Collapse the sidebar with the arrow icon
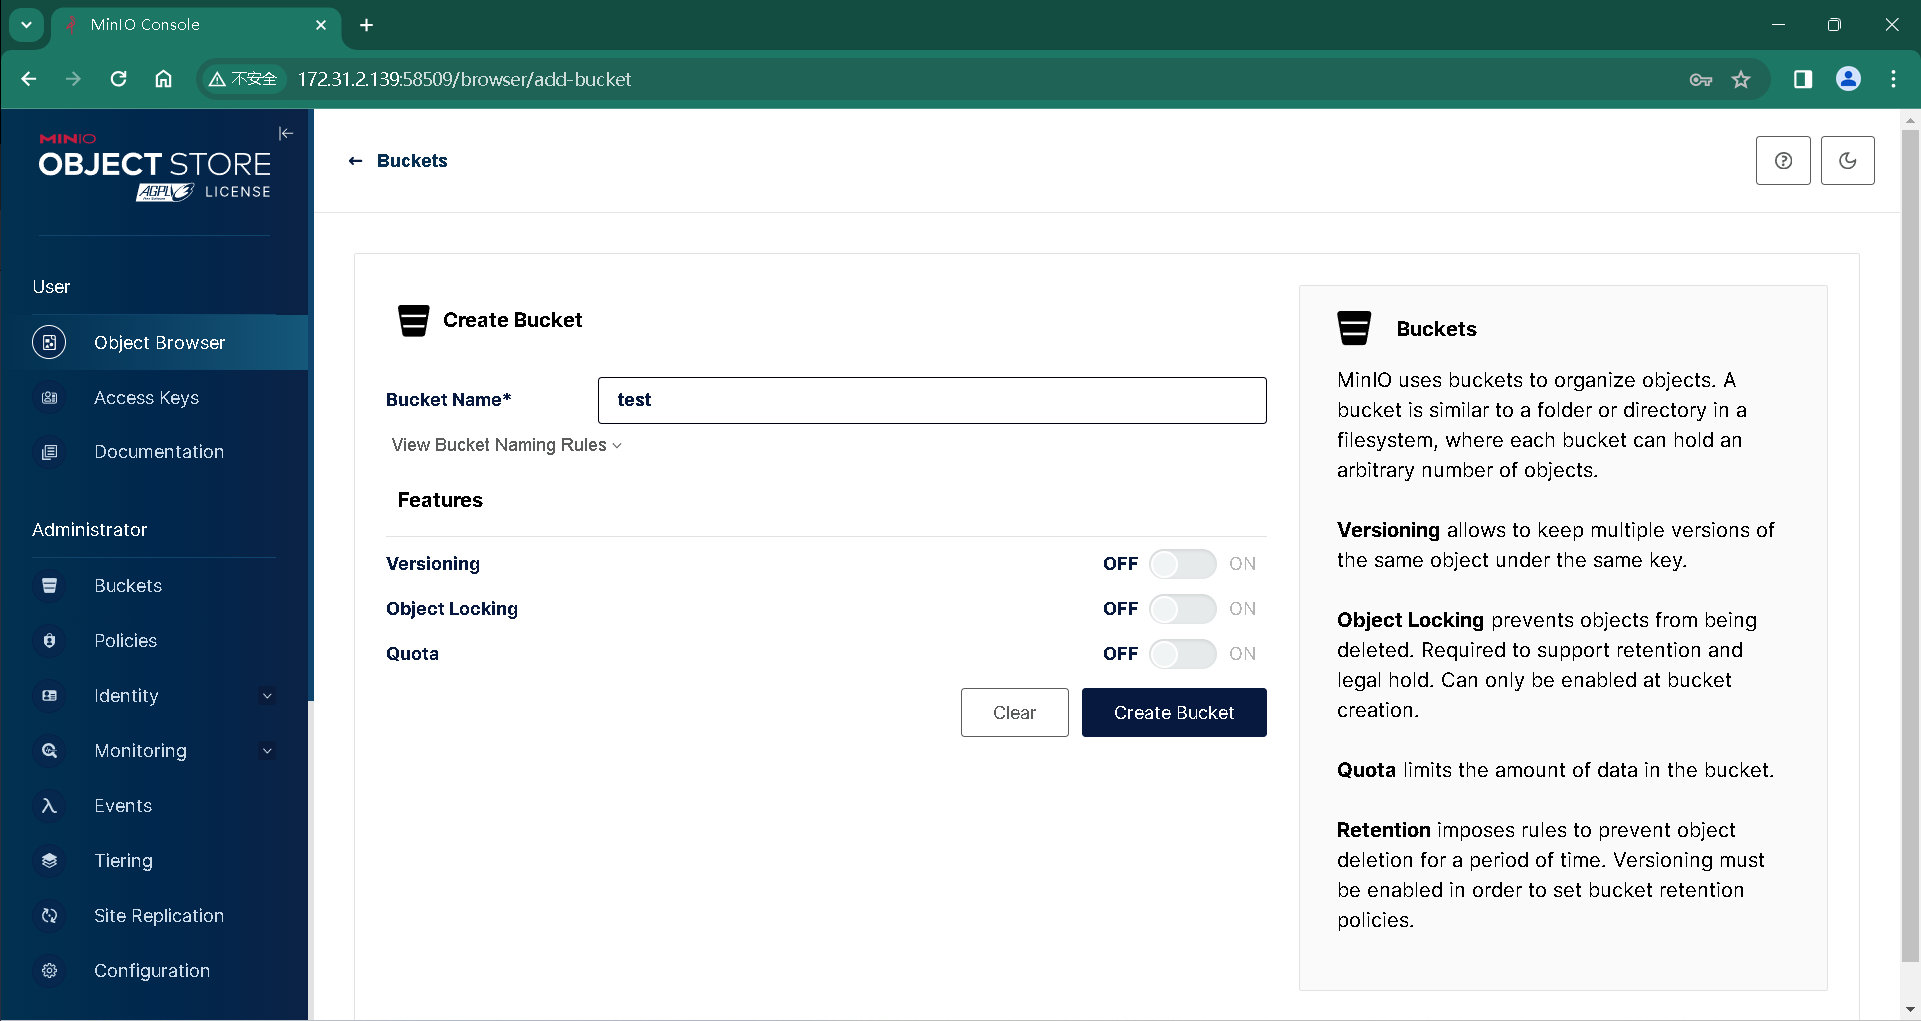 point(286,133)
